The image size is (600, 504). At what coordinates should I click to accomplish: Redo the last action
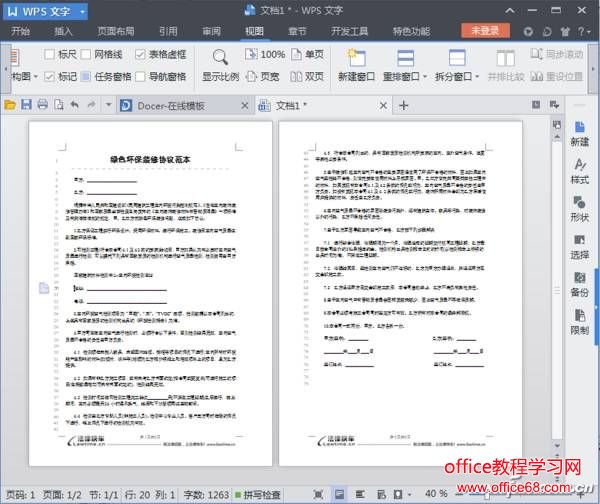point(91,104)
